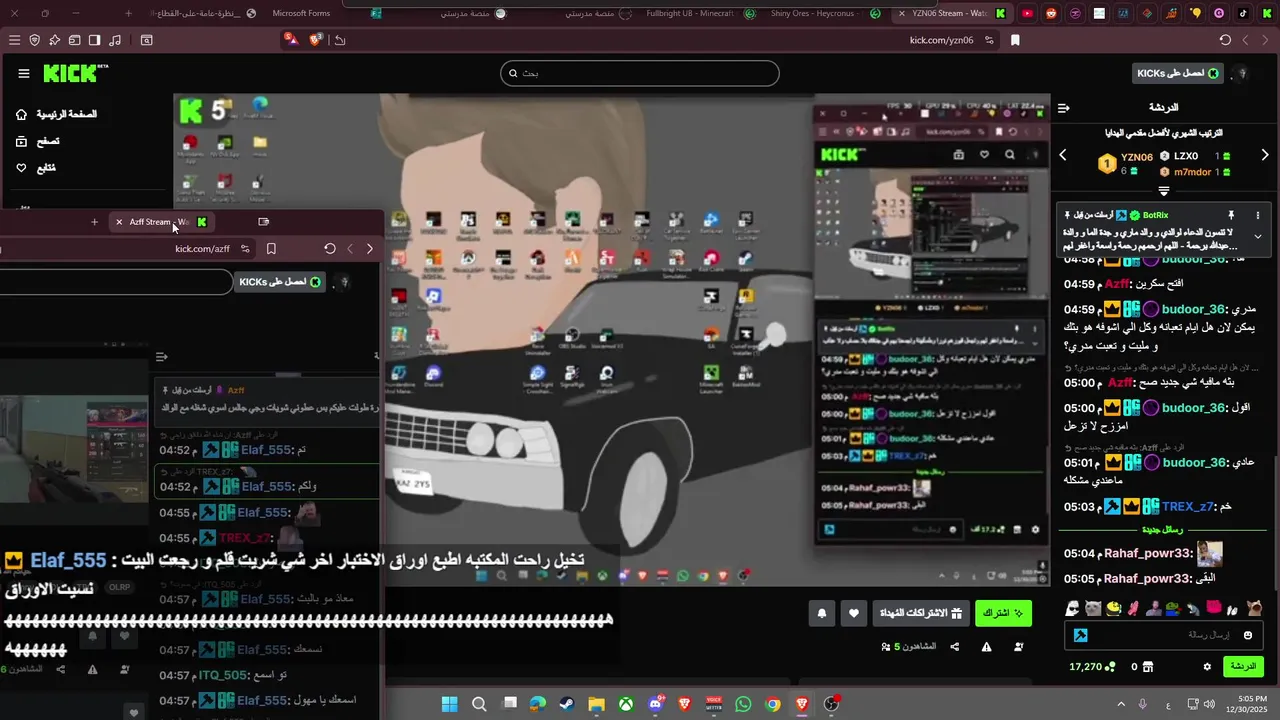Click the gift subscriptions button
The image size is (1280, 720).
click(921, 613)
